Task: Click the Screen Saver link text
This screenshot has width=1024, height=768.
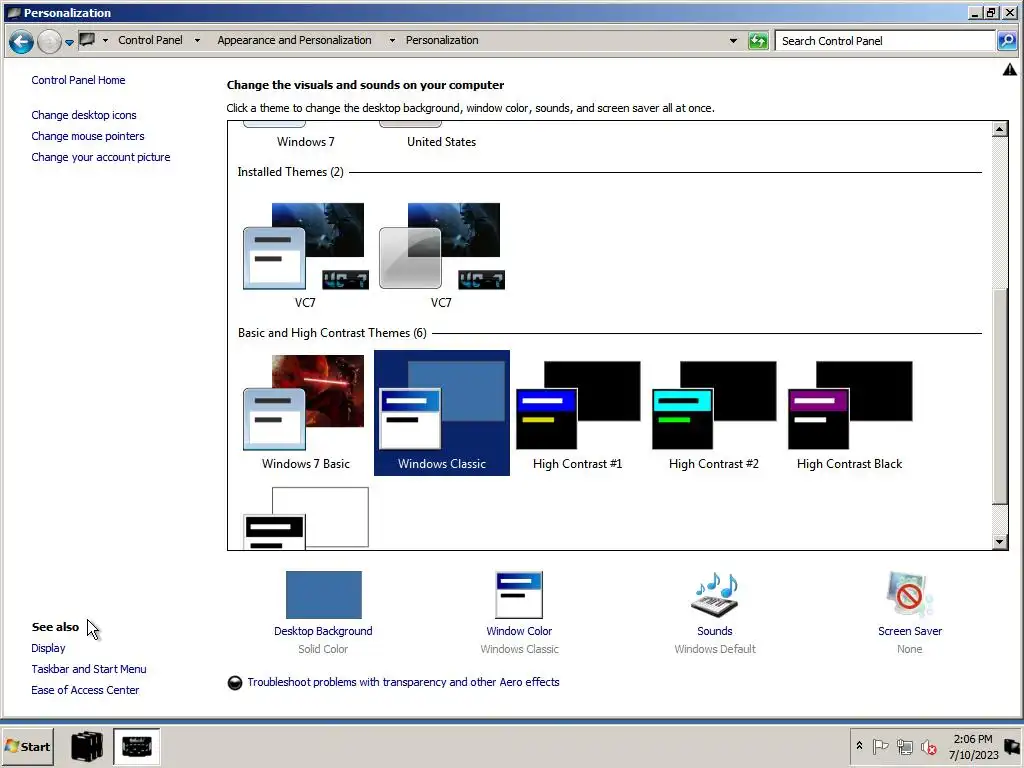Action: (910, 631)
